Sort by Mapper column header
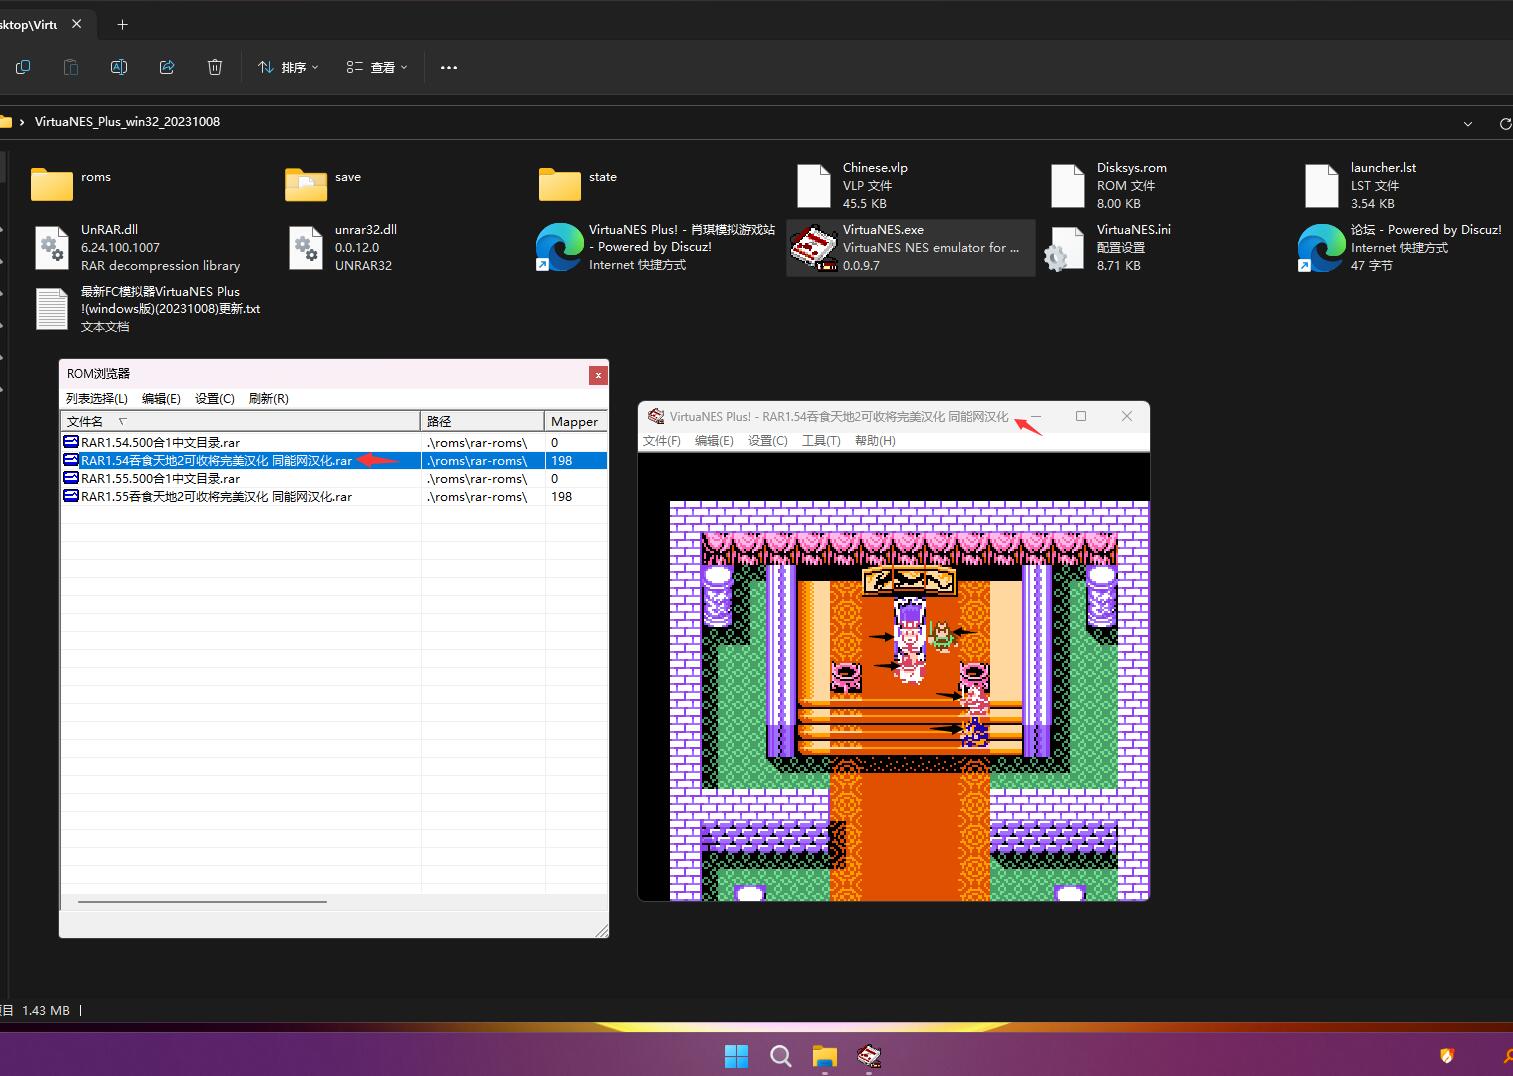 point(575,421)
